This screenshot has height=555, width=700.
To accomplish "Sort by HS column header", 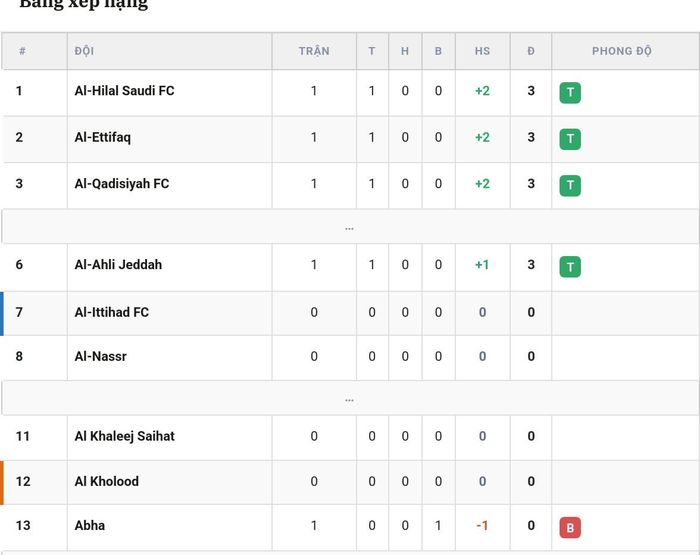I will (482, 51).
